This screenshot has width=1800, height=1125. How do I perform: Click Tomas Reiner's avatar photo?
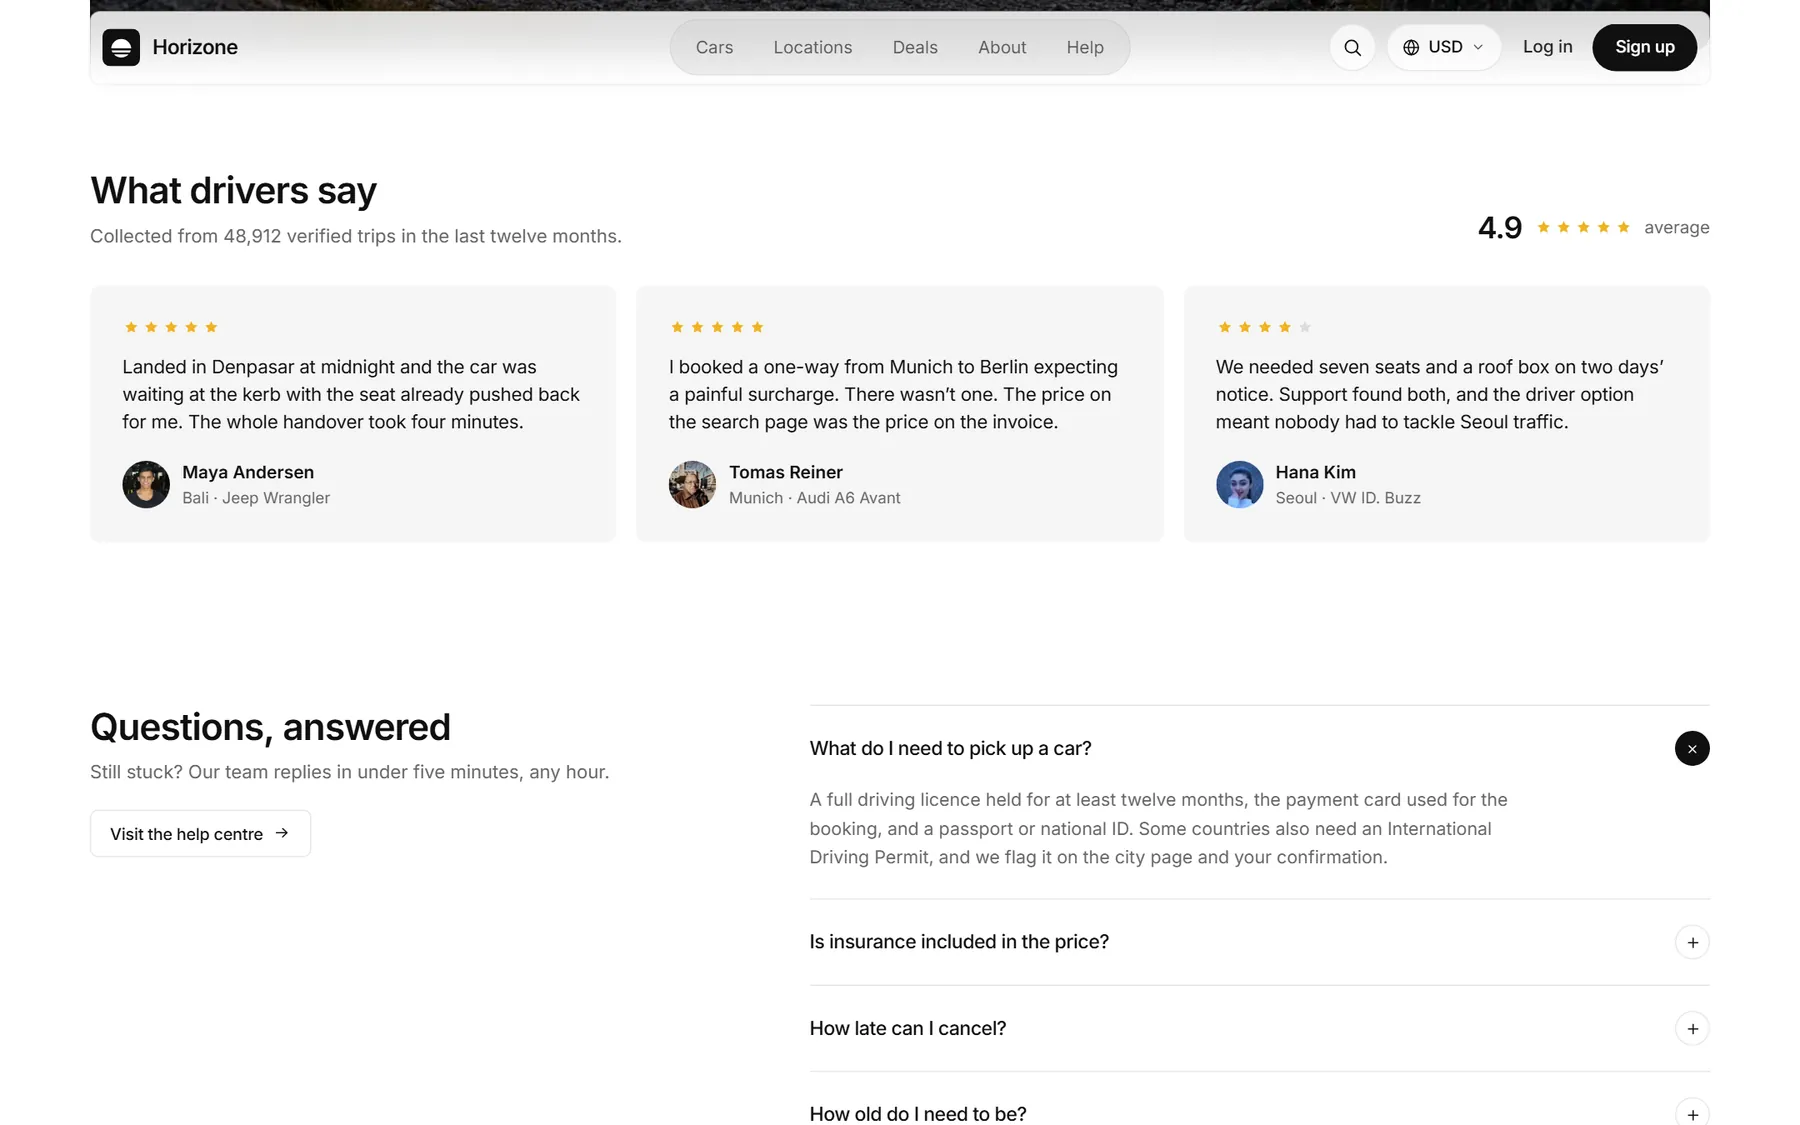point(692,484)
